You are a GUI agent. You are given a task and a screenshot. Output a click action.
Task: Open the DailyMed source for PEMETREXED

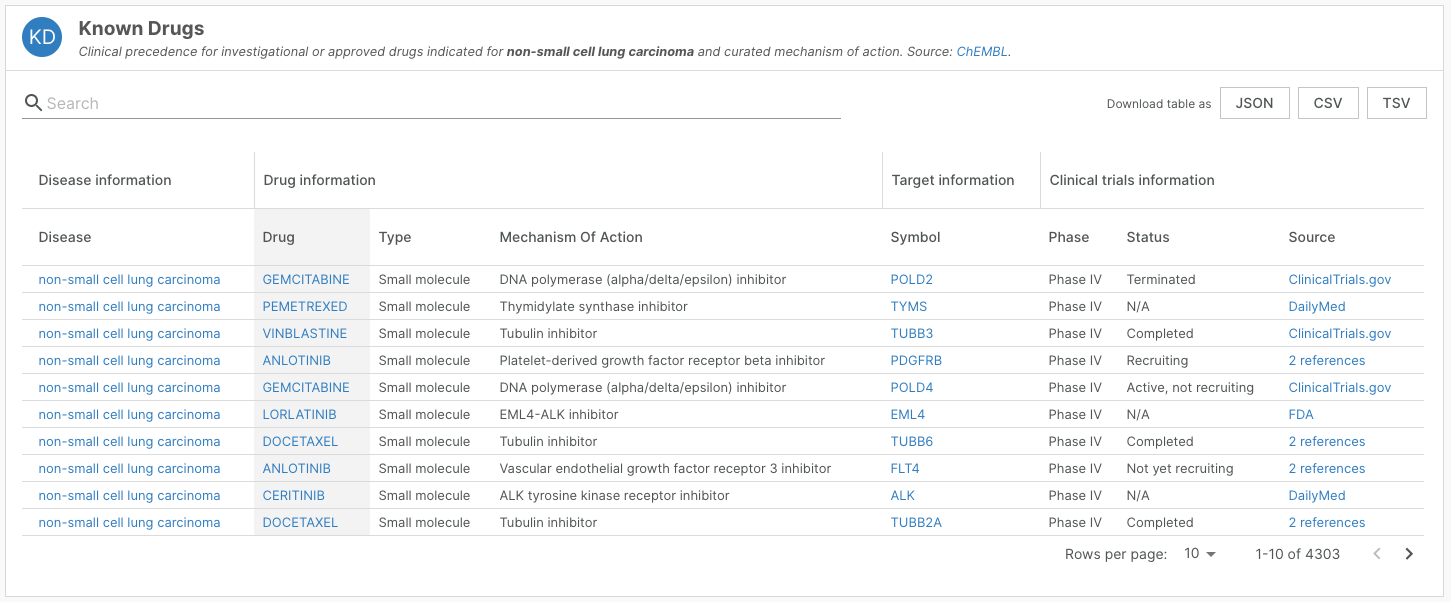click(x=1317, y=306)
